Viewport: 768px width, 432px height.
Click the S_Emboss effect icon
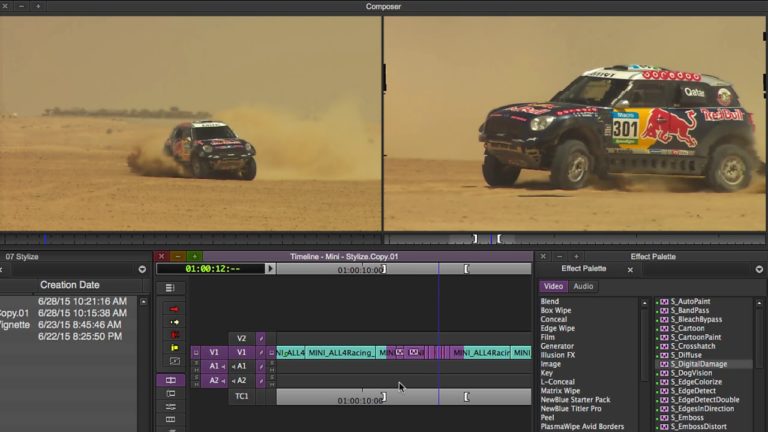coord(664,417)
